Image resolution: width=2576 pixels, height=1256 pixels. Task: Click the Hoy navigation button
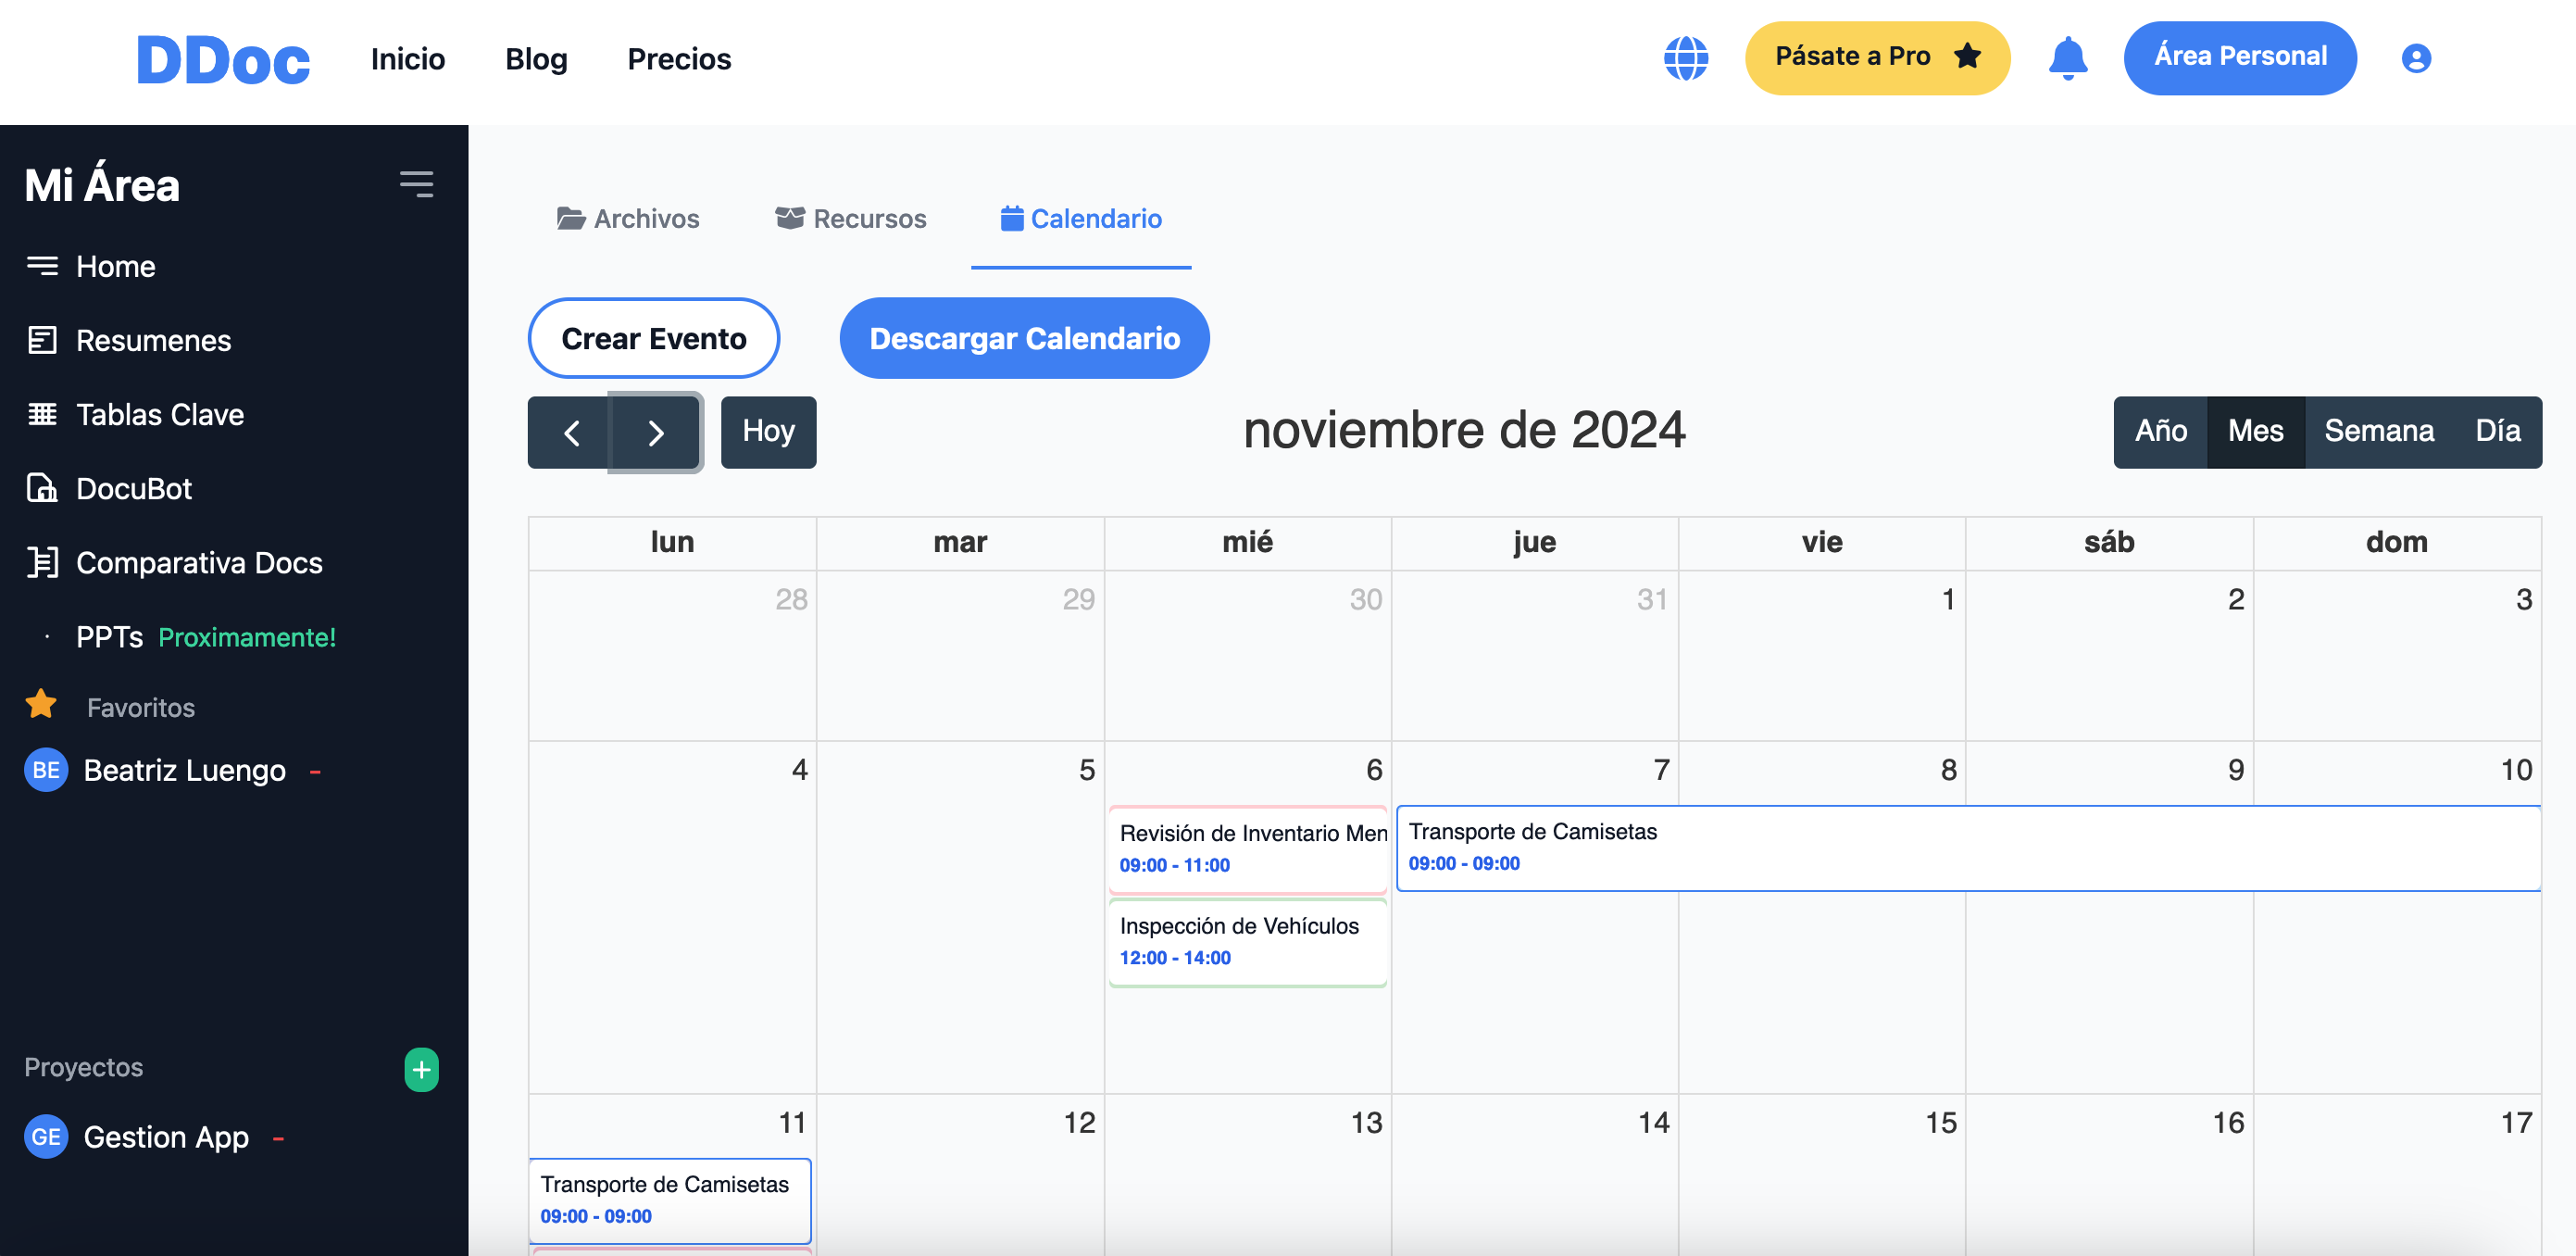tap(769, 431)
